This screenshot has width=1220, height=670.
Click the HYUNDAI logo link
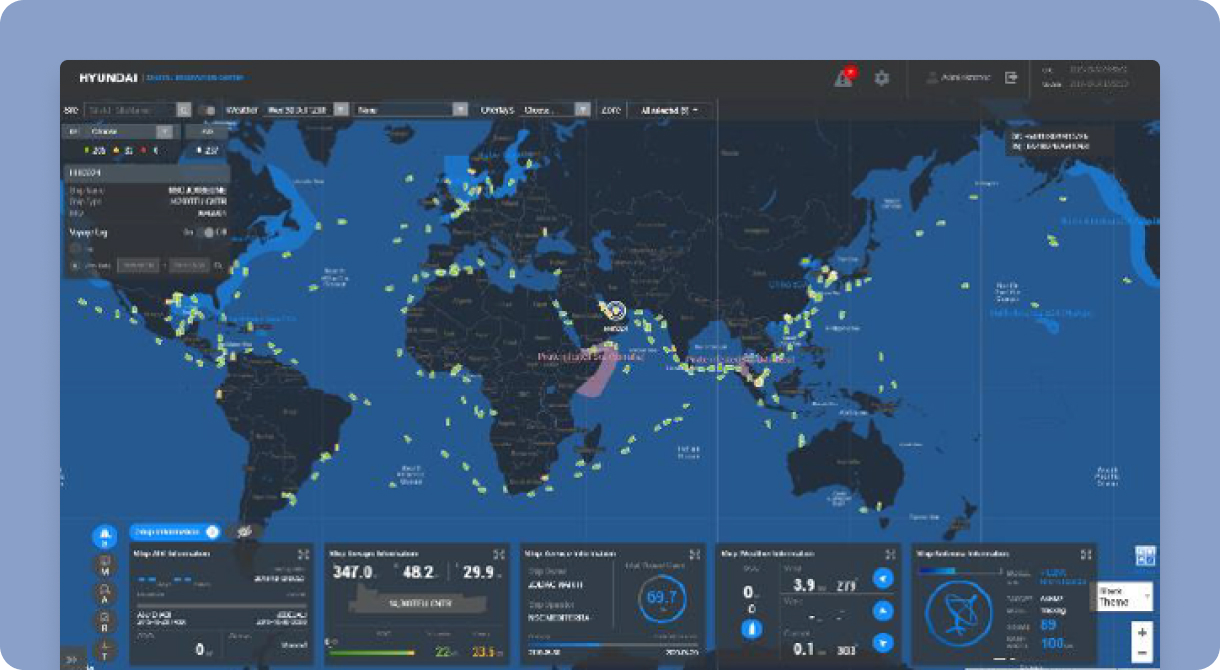107,78
